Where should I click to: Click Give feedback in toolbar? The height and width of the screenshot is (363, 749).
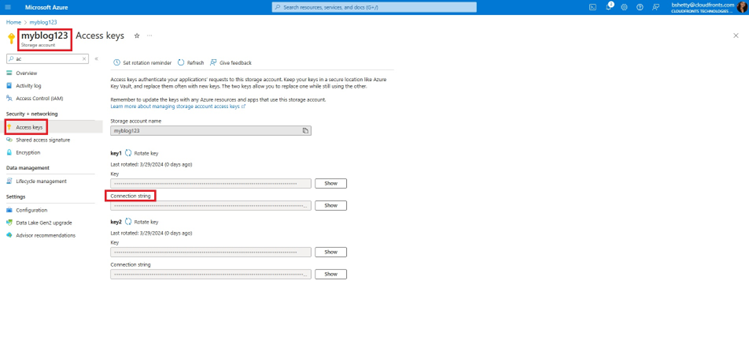[231, 63]
